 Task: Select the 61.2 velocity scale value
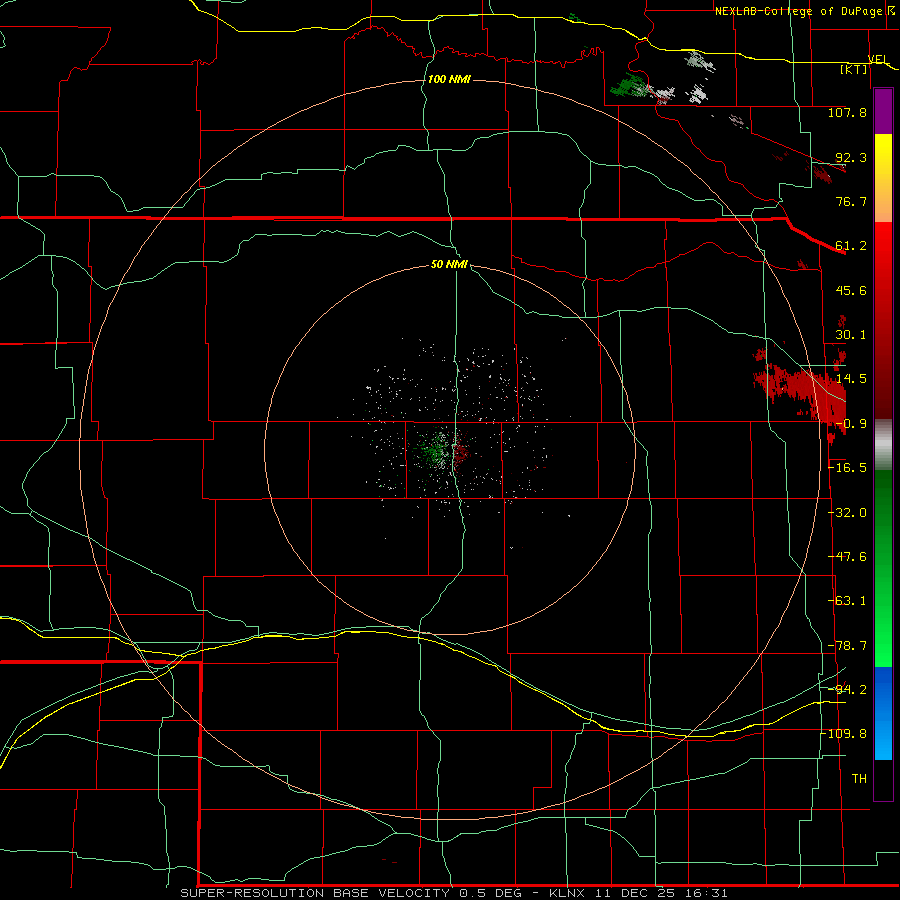coord(851,246)
